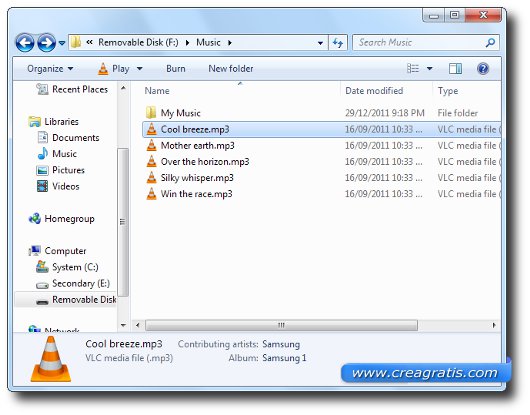Select Homegroup in navigation pane

pyautogui.click(x=69, y=219)
